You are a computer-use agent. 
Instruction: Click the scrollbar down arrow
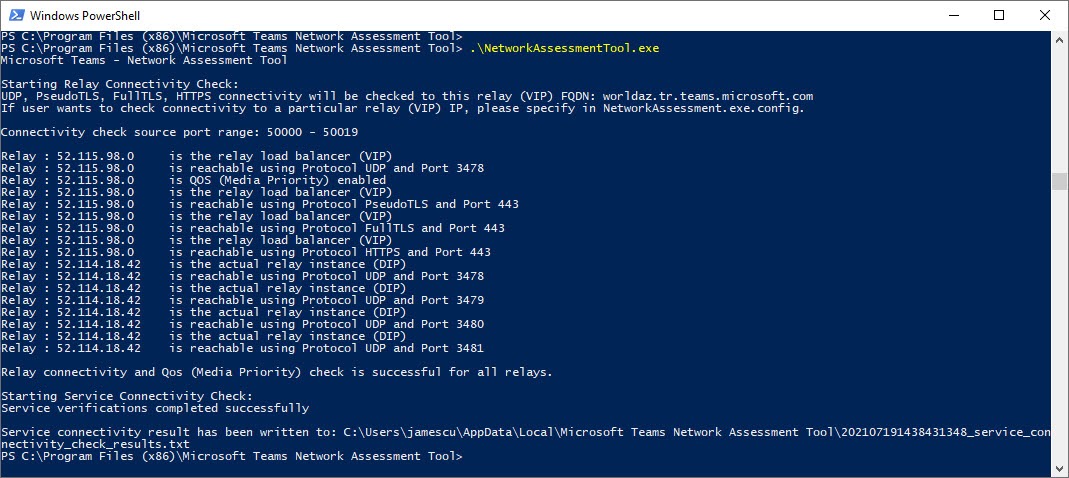(1059, 470)
